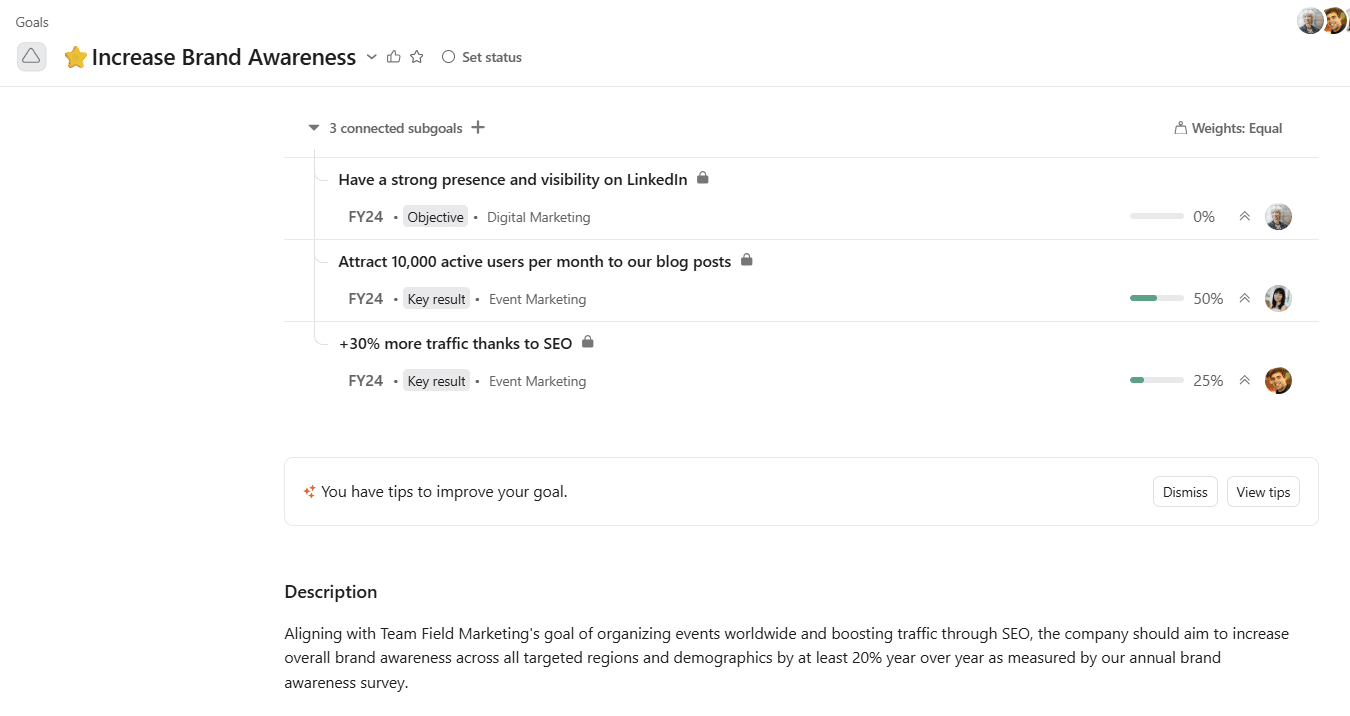
Task: Open Weights: Equal setting
Action: [1228, 128]
